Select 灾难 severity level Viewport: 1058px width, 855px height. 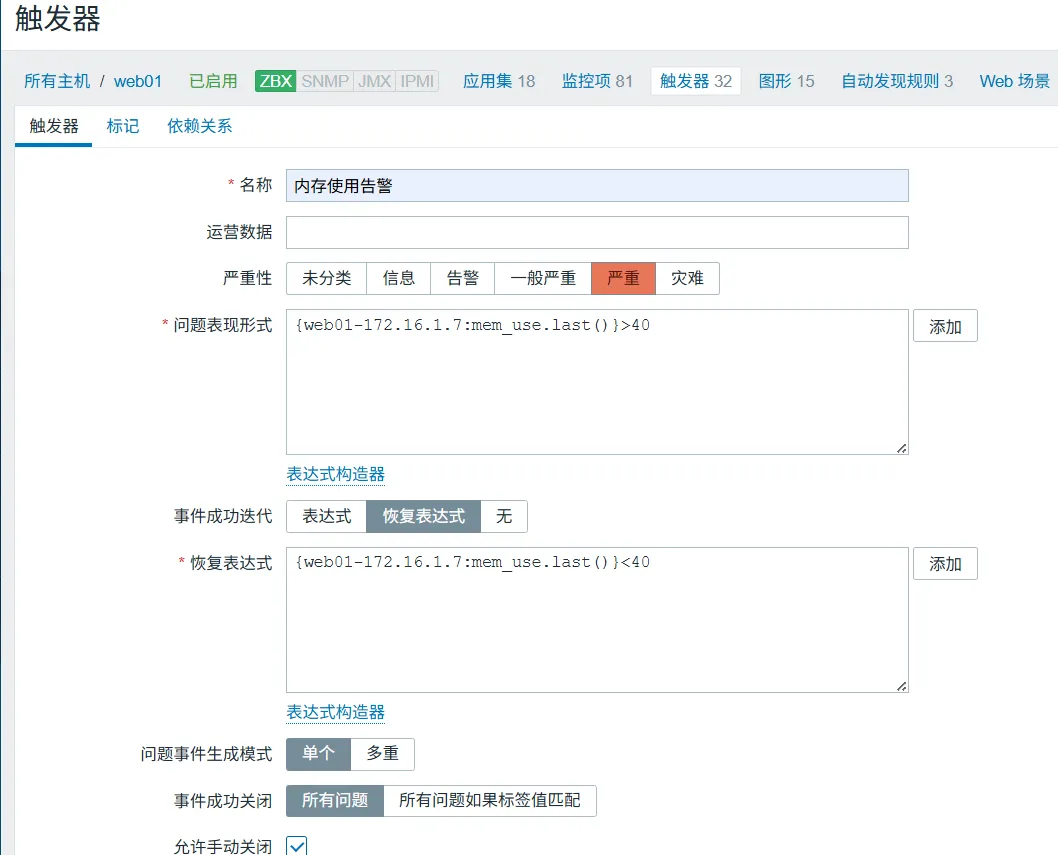pos(687,278)
